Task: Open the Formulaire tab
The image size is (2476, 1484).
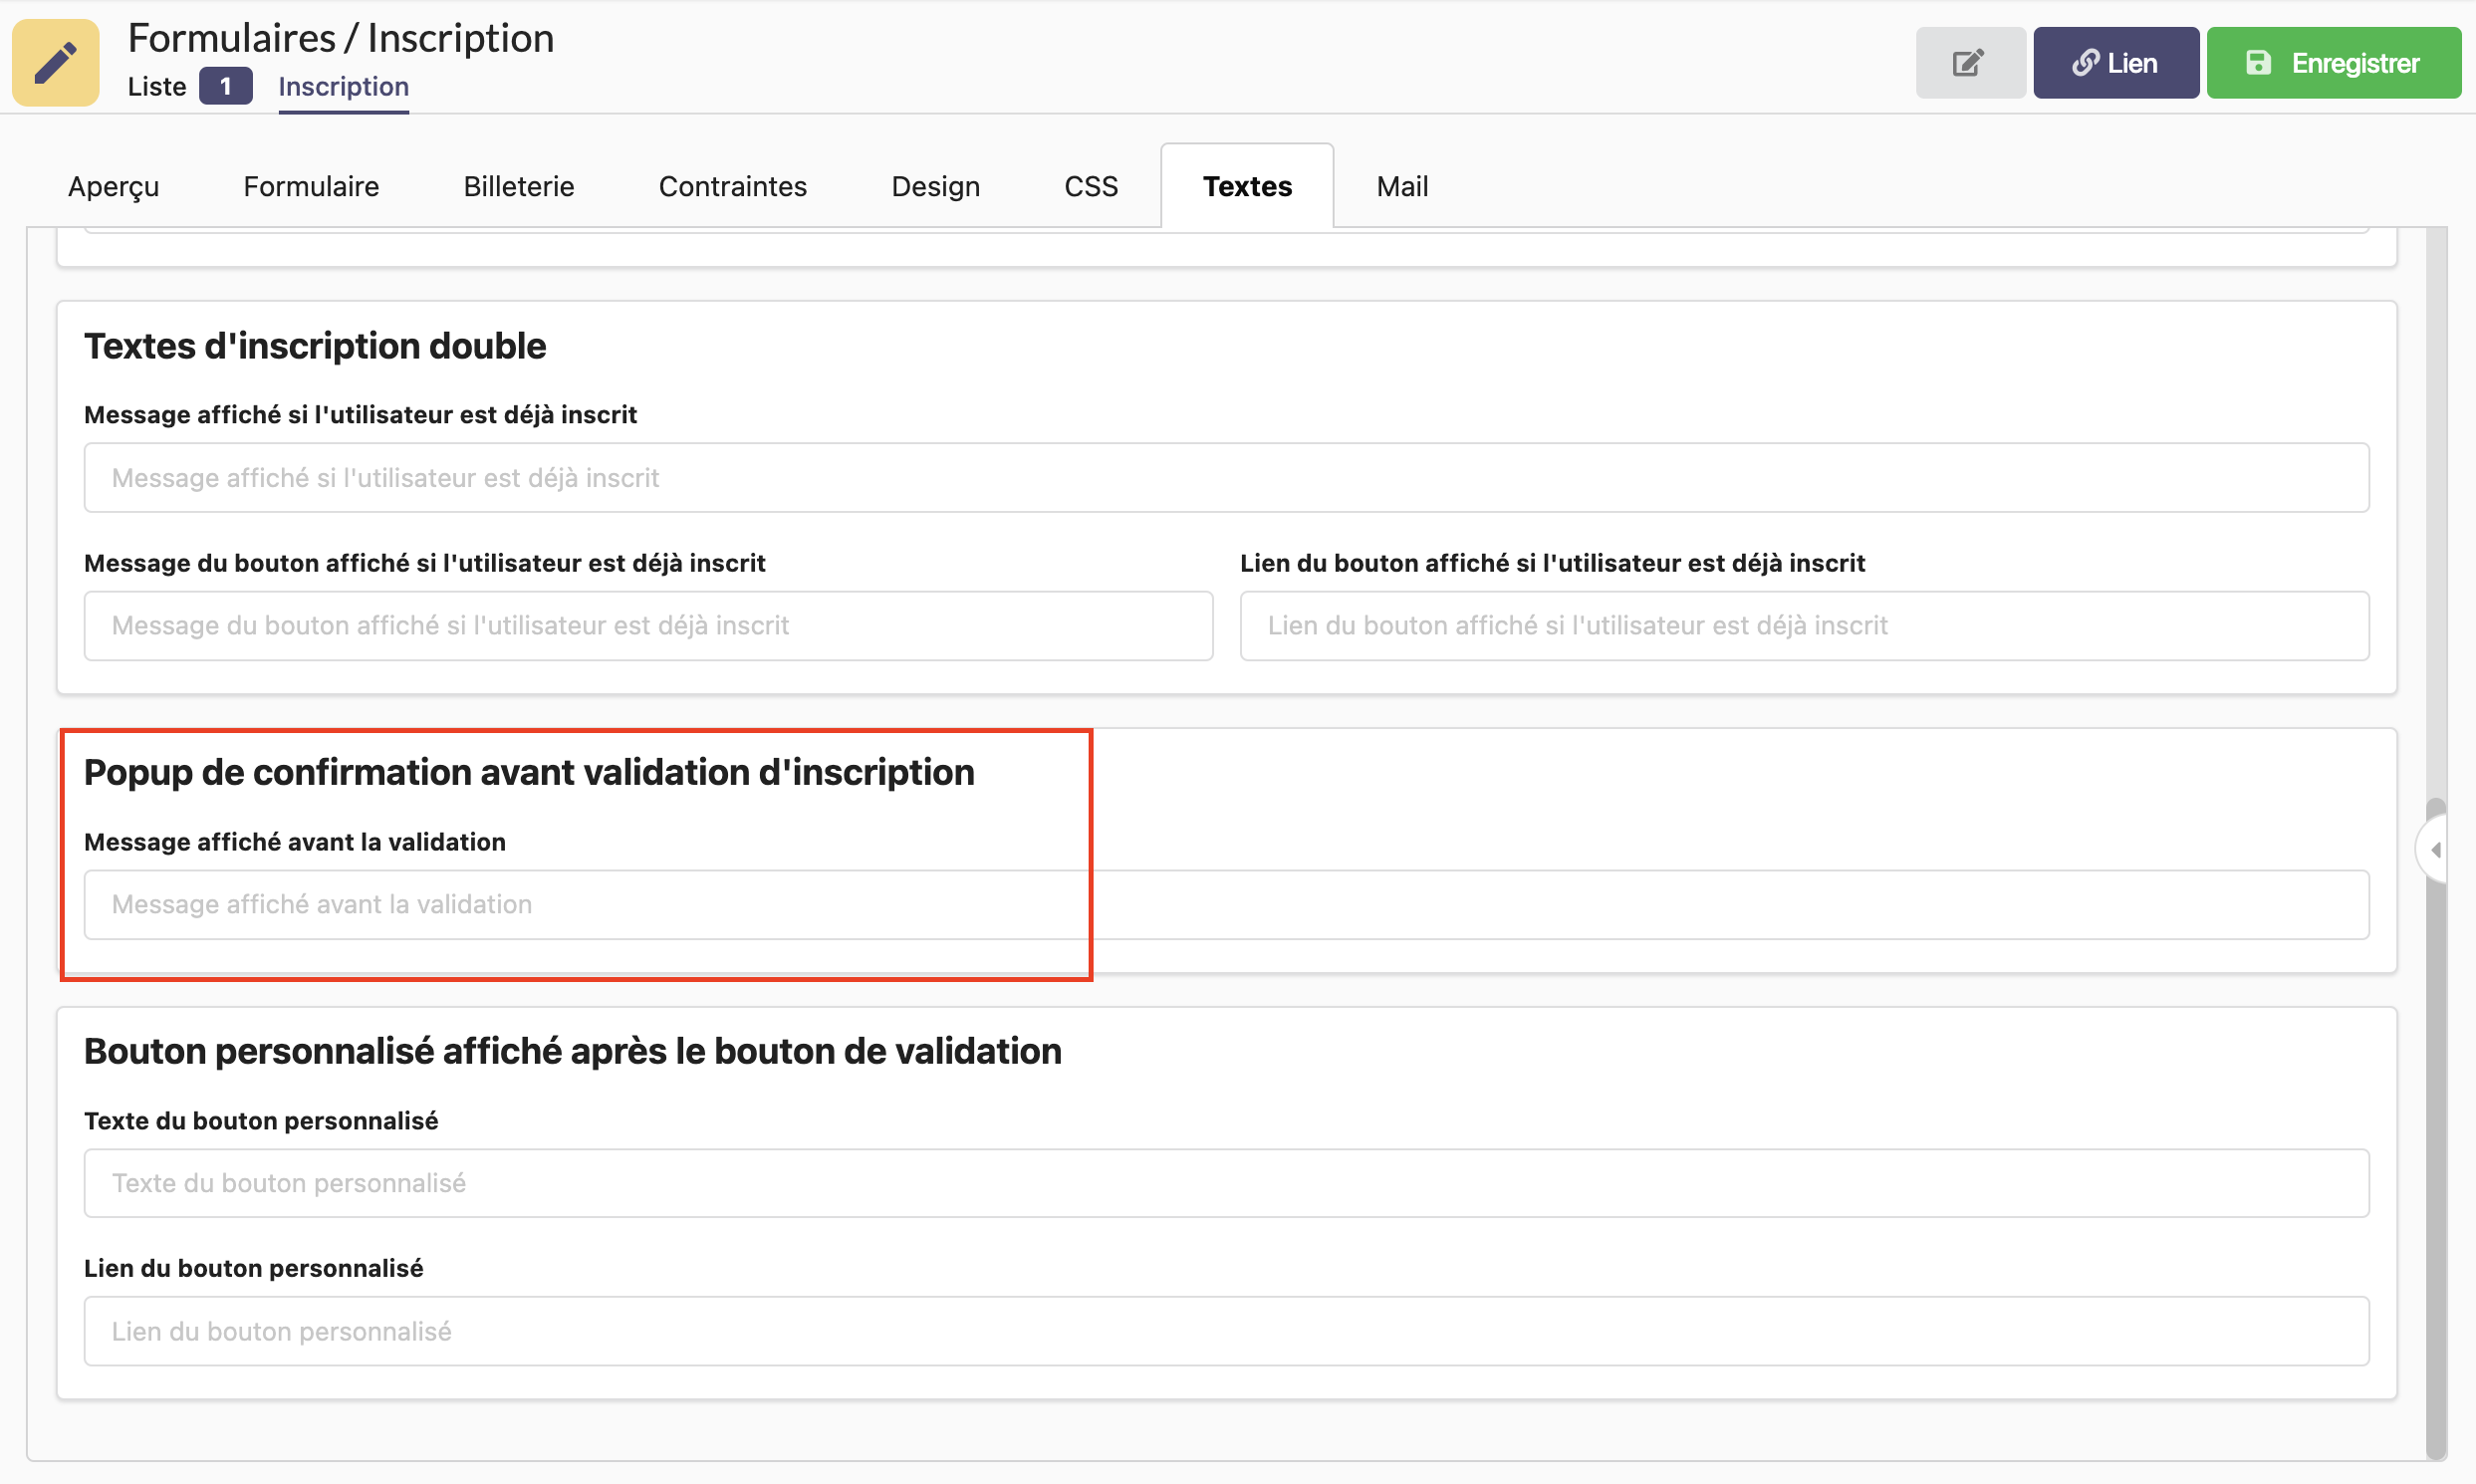Action: tap(311, 186)
